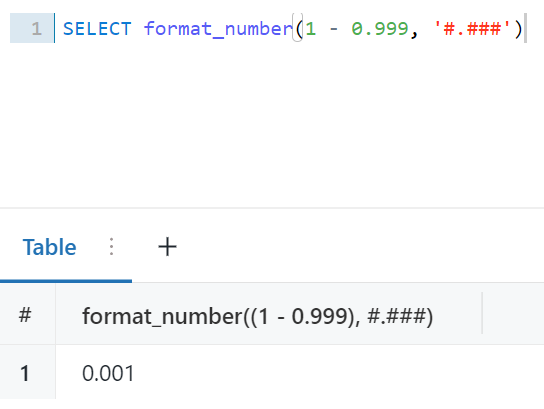Click the divider between editor and results

tap(272, 208)
